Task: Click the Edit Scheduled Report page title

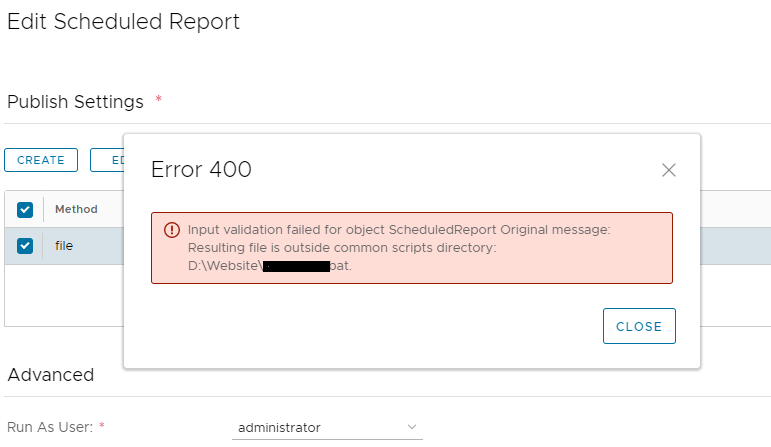Action: (x=123, y=21)
